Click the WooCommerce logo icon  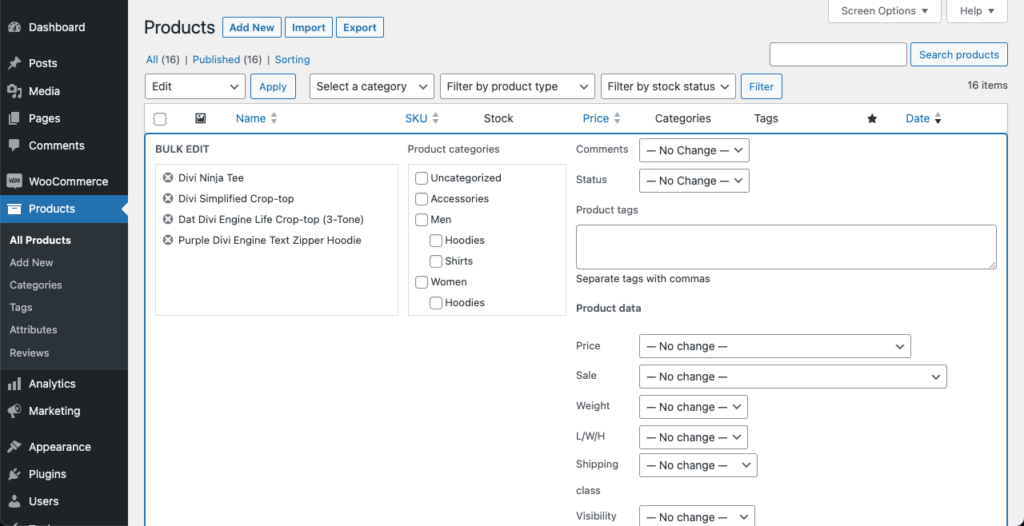[14, 182]
